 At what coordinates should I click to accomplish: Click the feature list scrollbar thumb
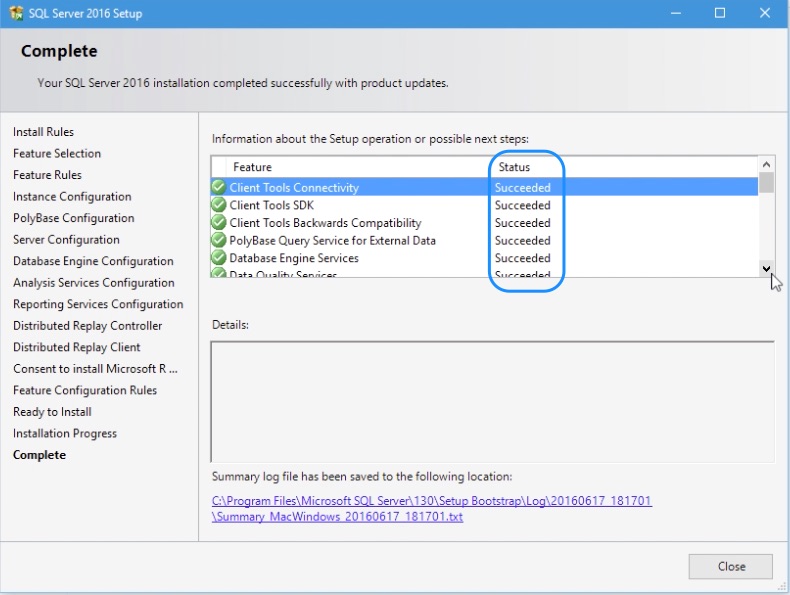pos(766,182)
